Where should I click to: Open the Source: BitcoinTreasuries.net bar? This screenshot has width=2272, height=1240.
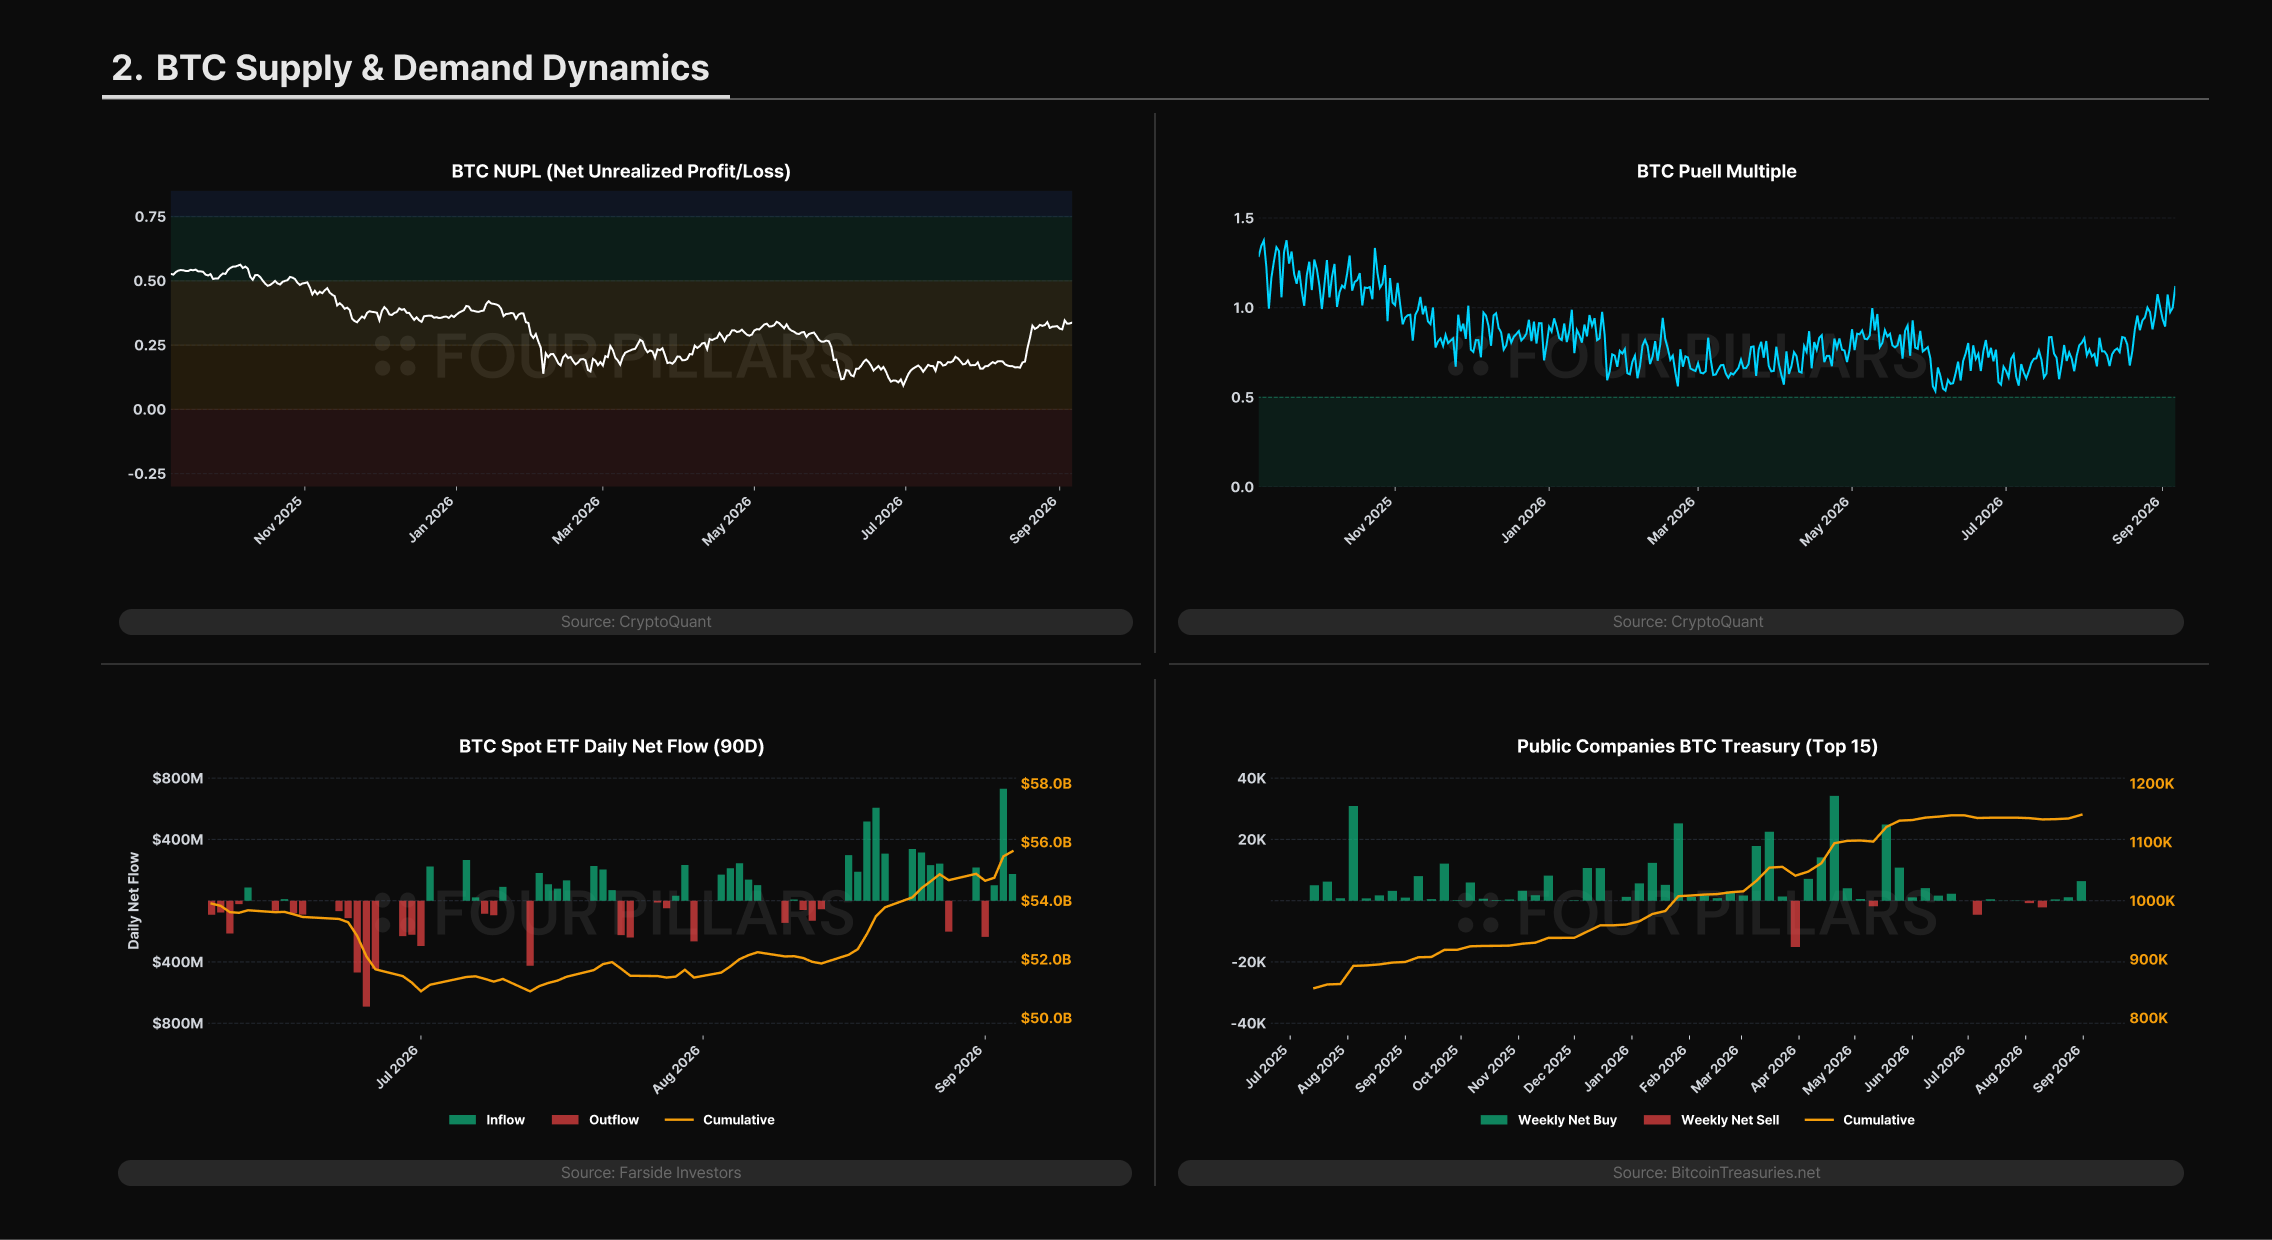(1681, 1172)
